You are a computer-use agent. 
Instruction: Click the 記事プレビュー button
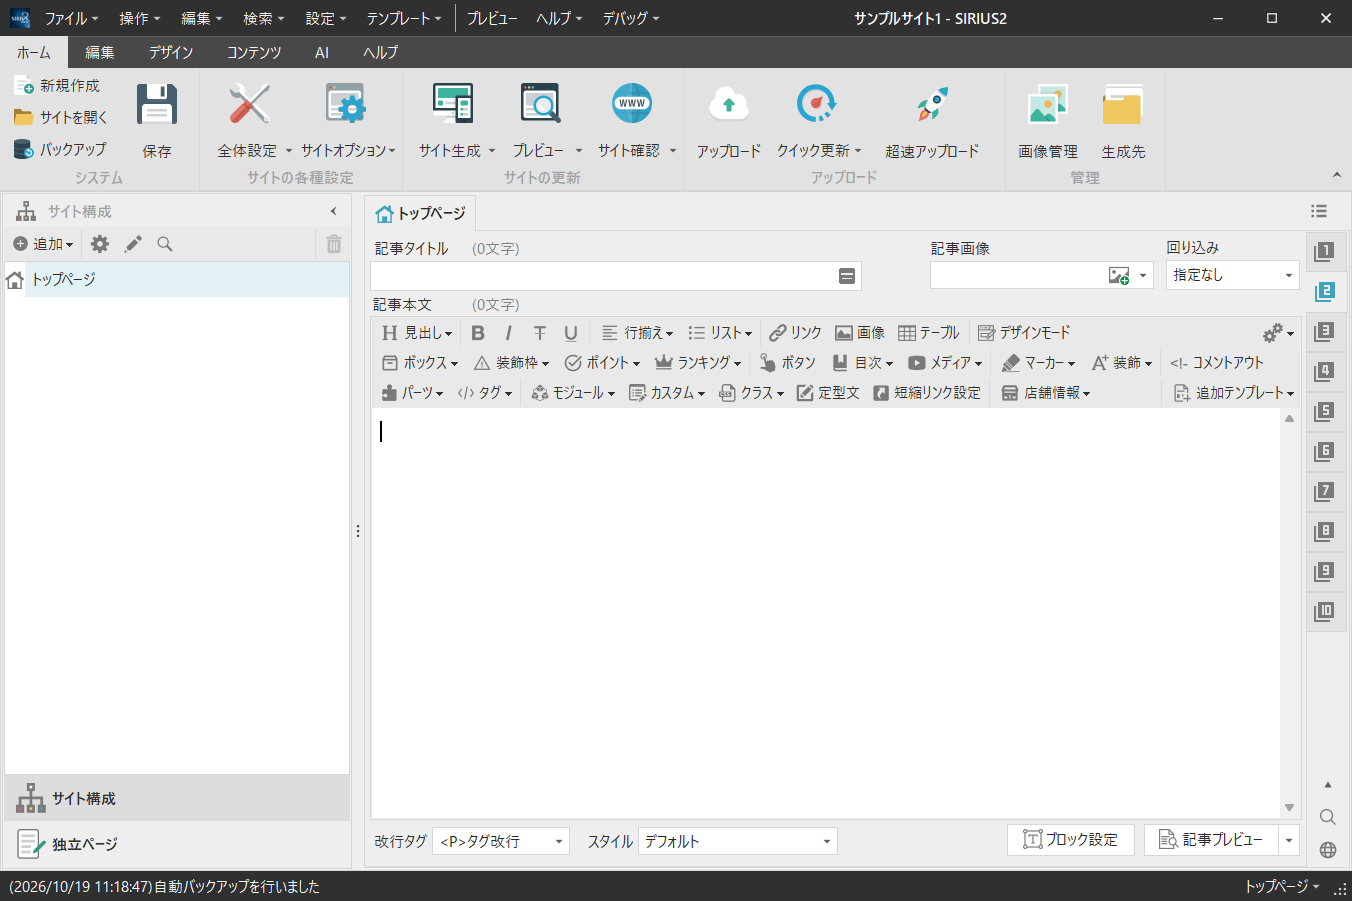(1211, 840)
